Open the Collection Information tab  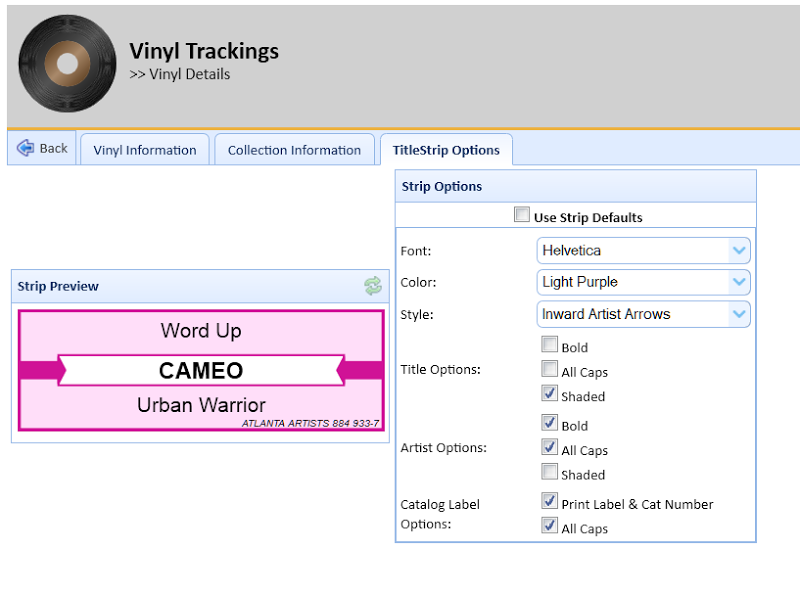coord(294,150)
